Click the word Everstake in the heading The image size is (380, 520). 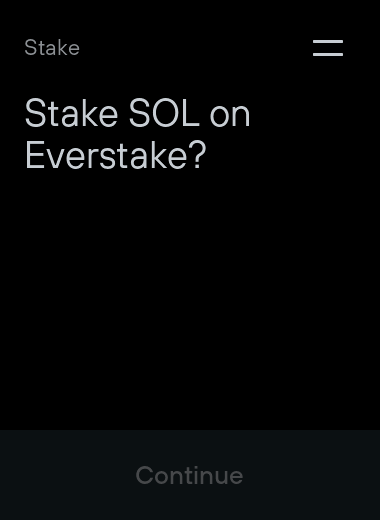pyautogui.click(x=106, y=155)
